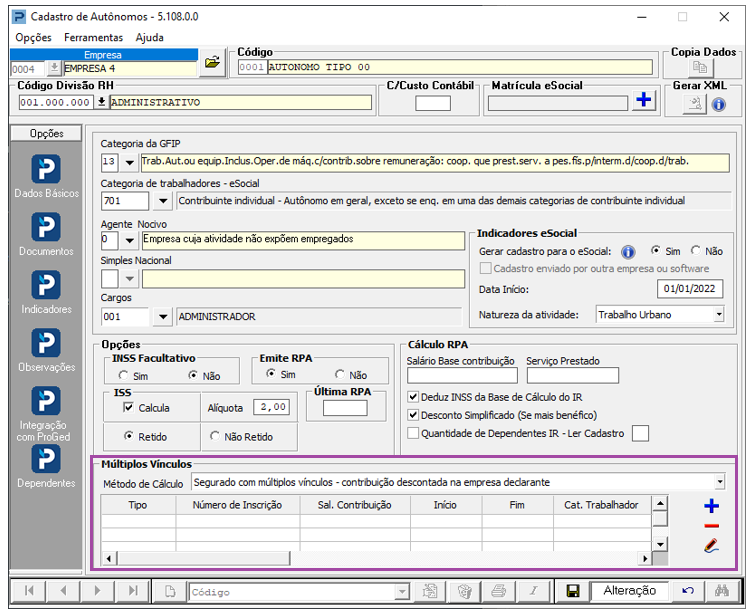
Task: Edit vínculo with the pencil icon
Action: click(711, 546)
